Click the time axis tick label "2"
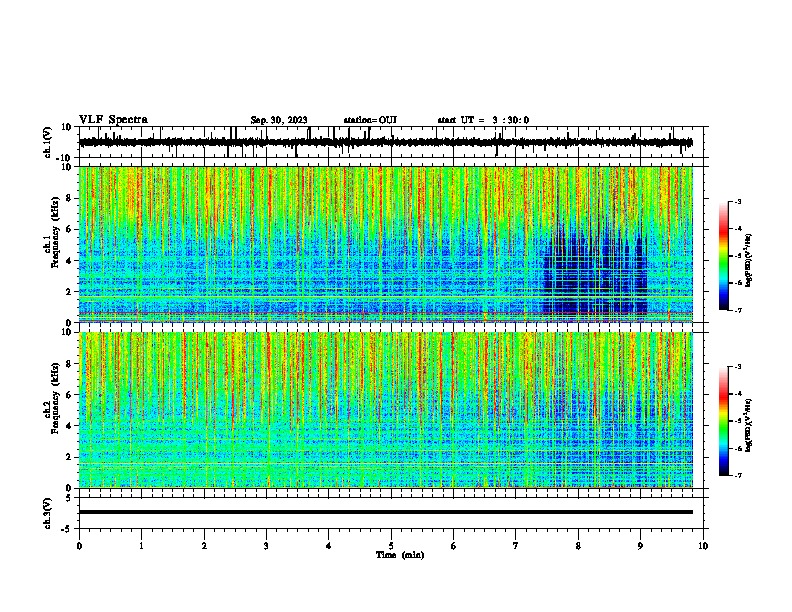792x612 pixels. point(204,546)
